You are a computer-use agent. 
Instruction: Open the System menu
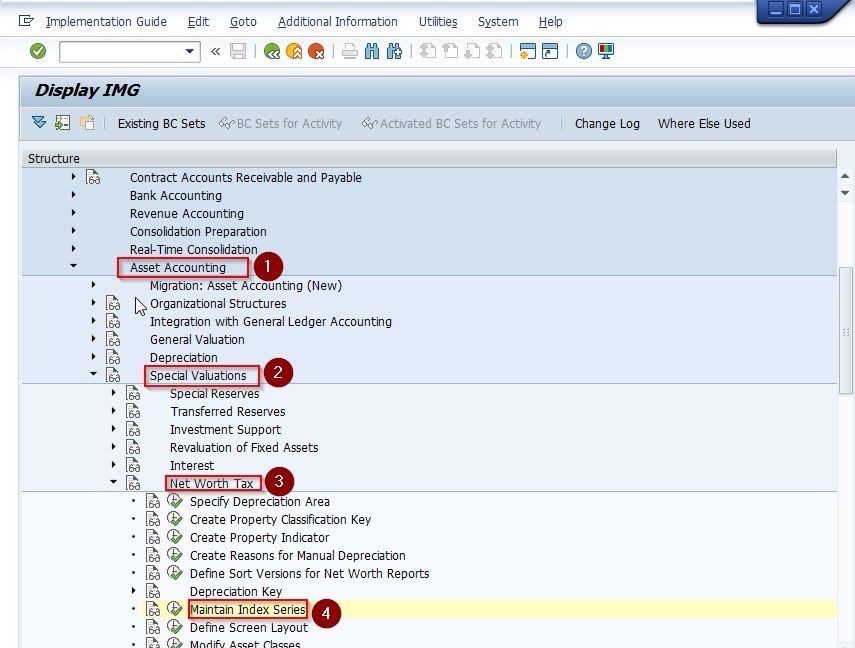pyautogui.click(x=498, y=22)
